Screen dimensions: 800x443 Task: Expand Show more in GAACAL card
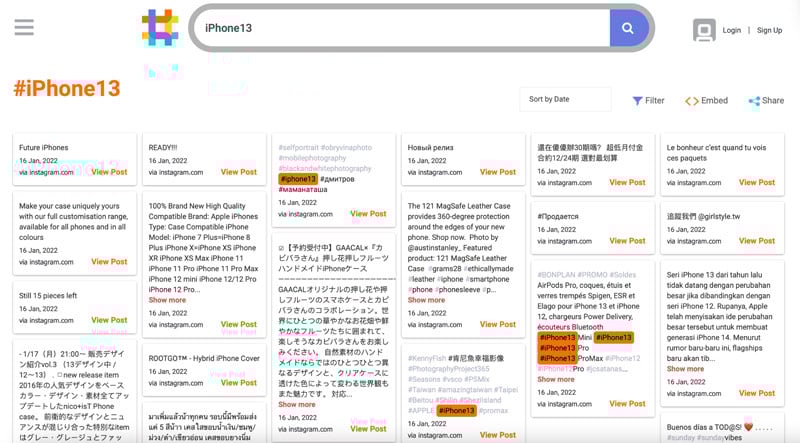tap(297, 405)
